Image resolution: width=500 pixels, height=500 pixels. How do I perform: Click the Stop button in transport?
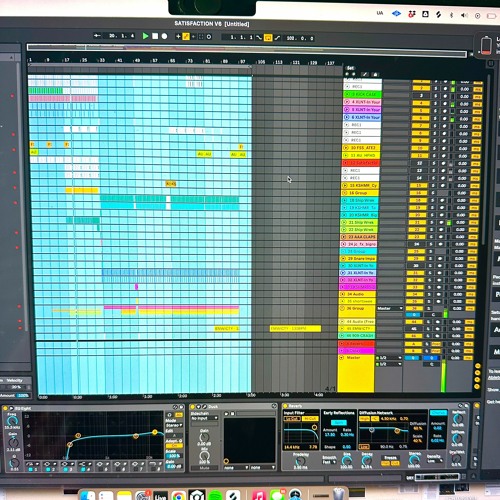[x=155, y=36]
